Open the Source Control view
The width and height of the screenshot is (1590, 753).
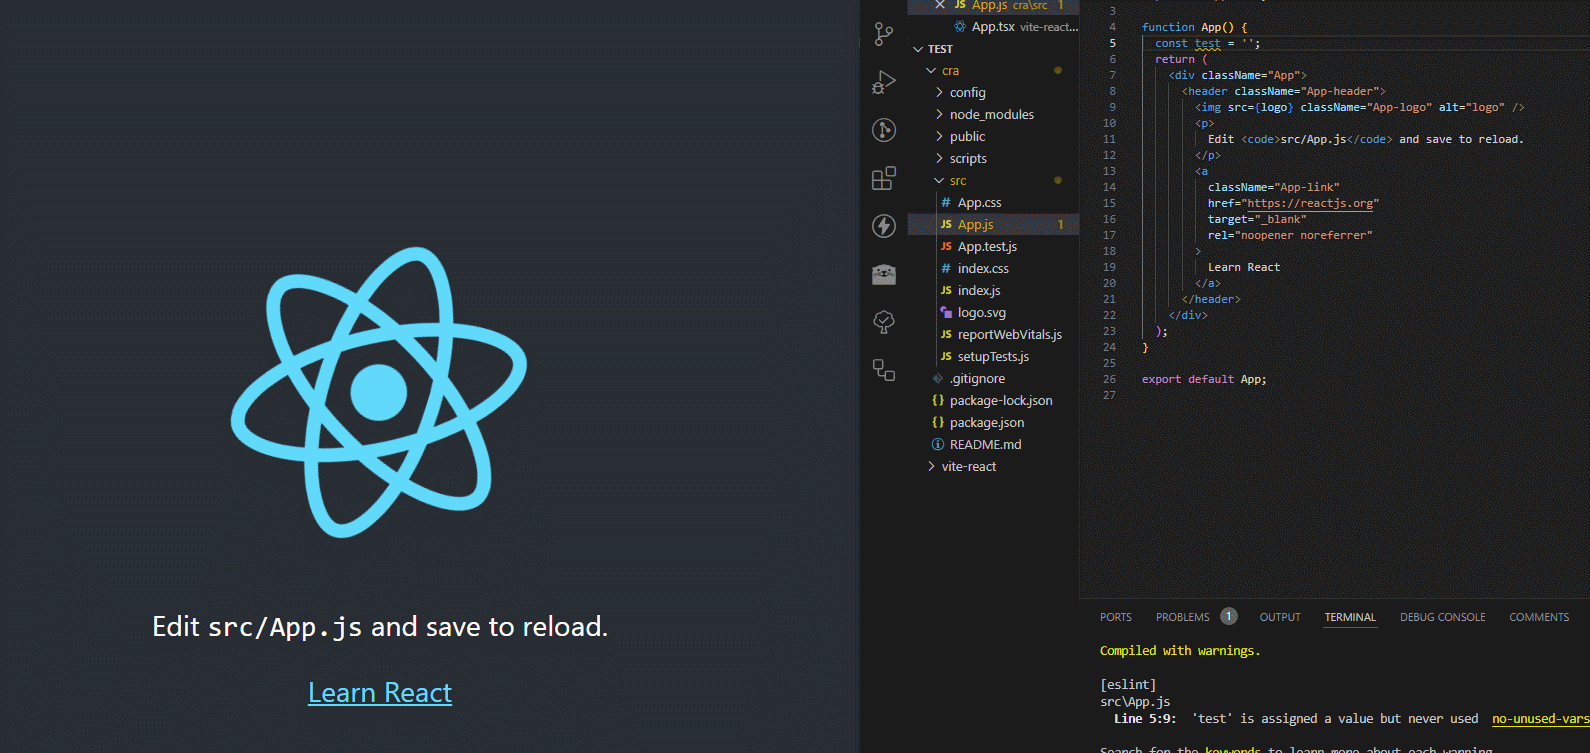[883, 34]
